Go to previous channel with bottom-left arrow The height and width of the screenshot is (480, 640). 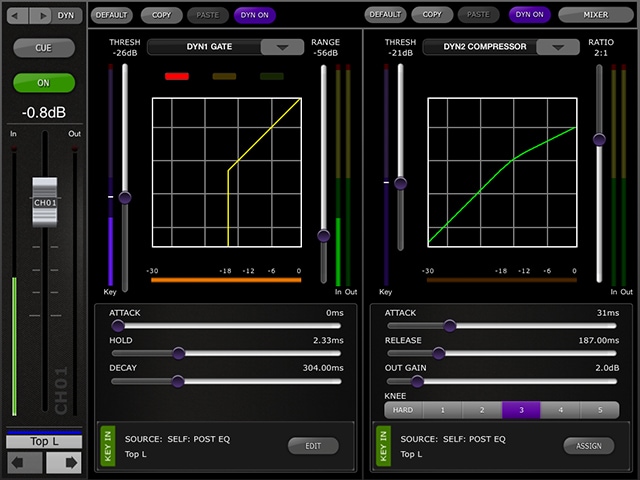(x=25, y=463)
